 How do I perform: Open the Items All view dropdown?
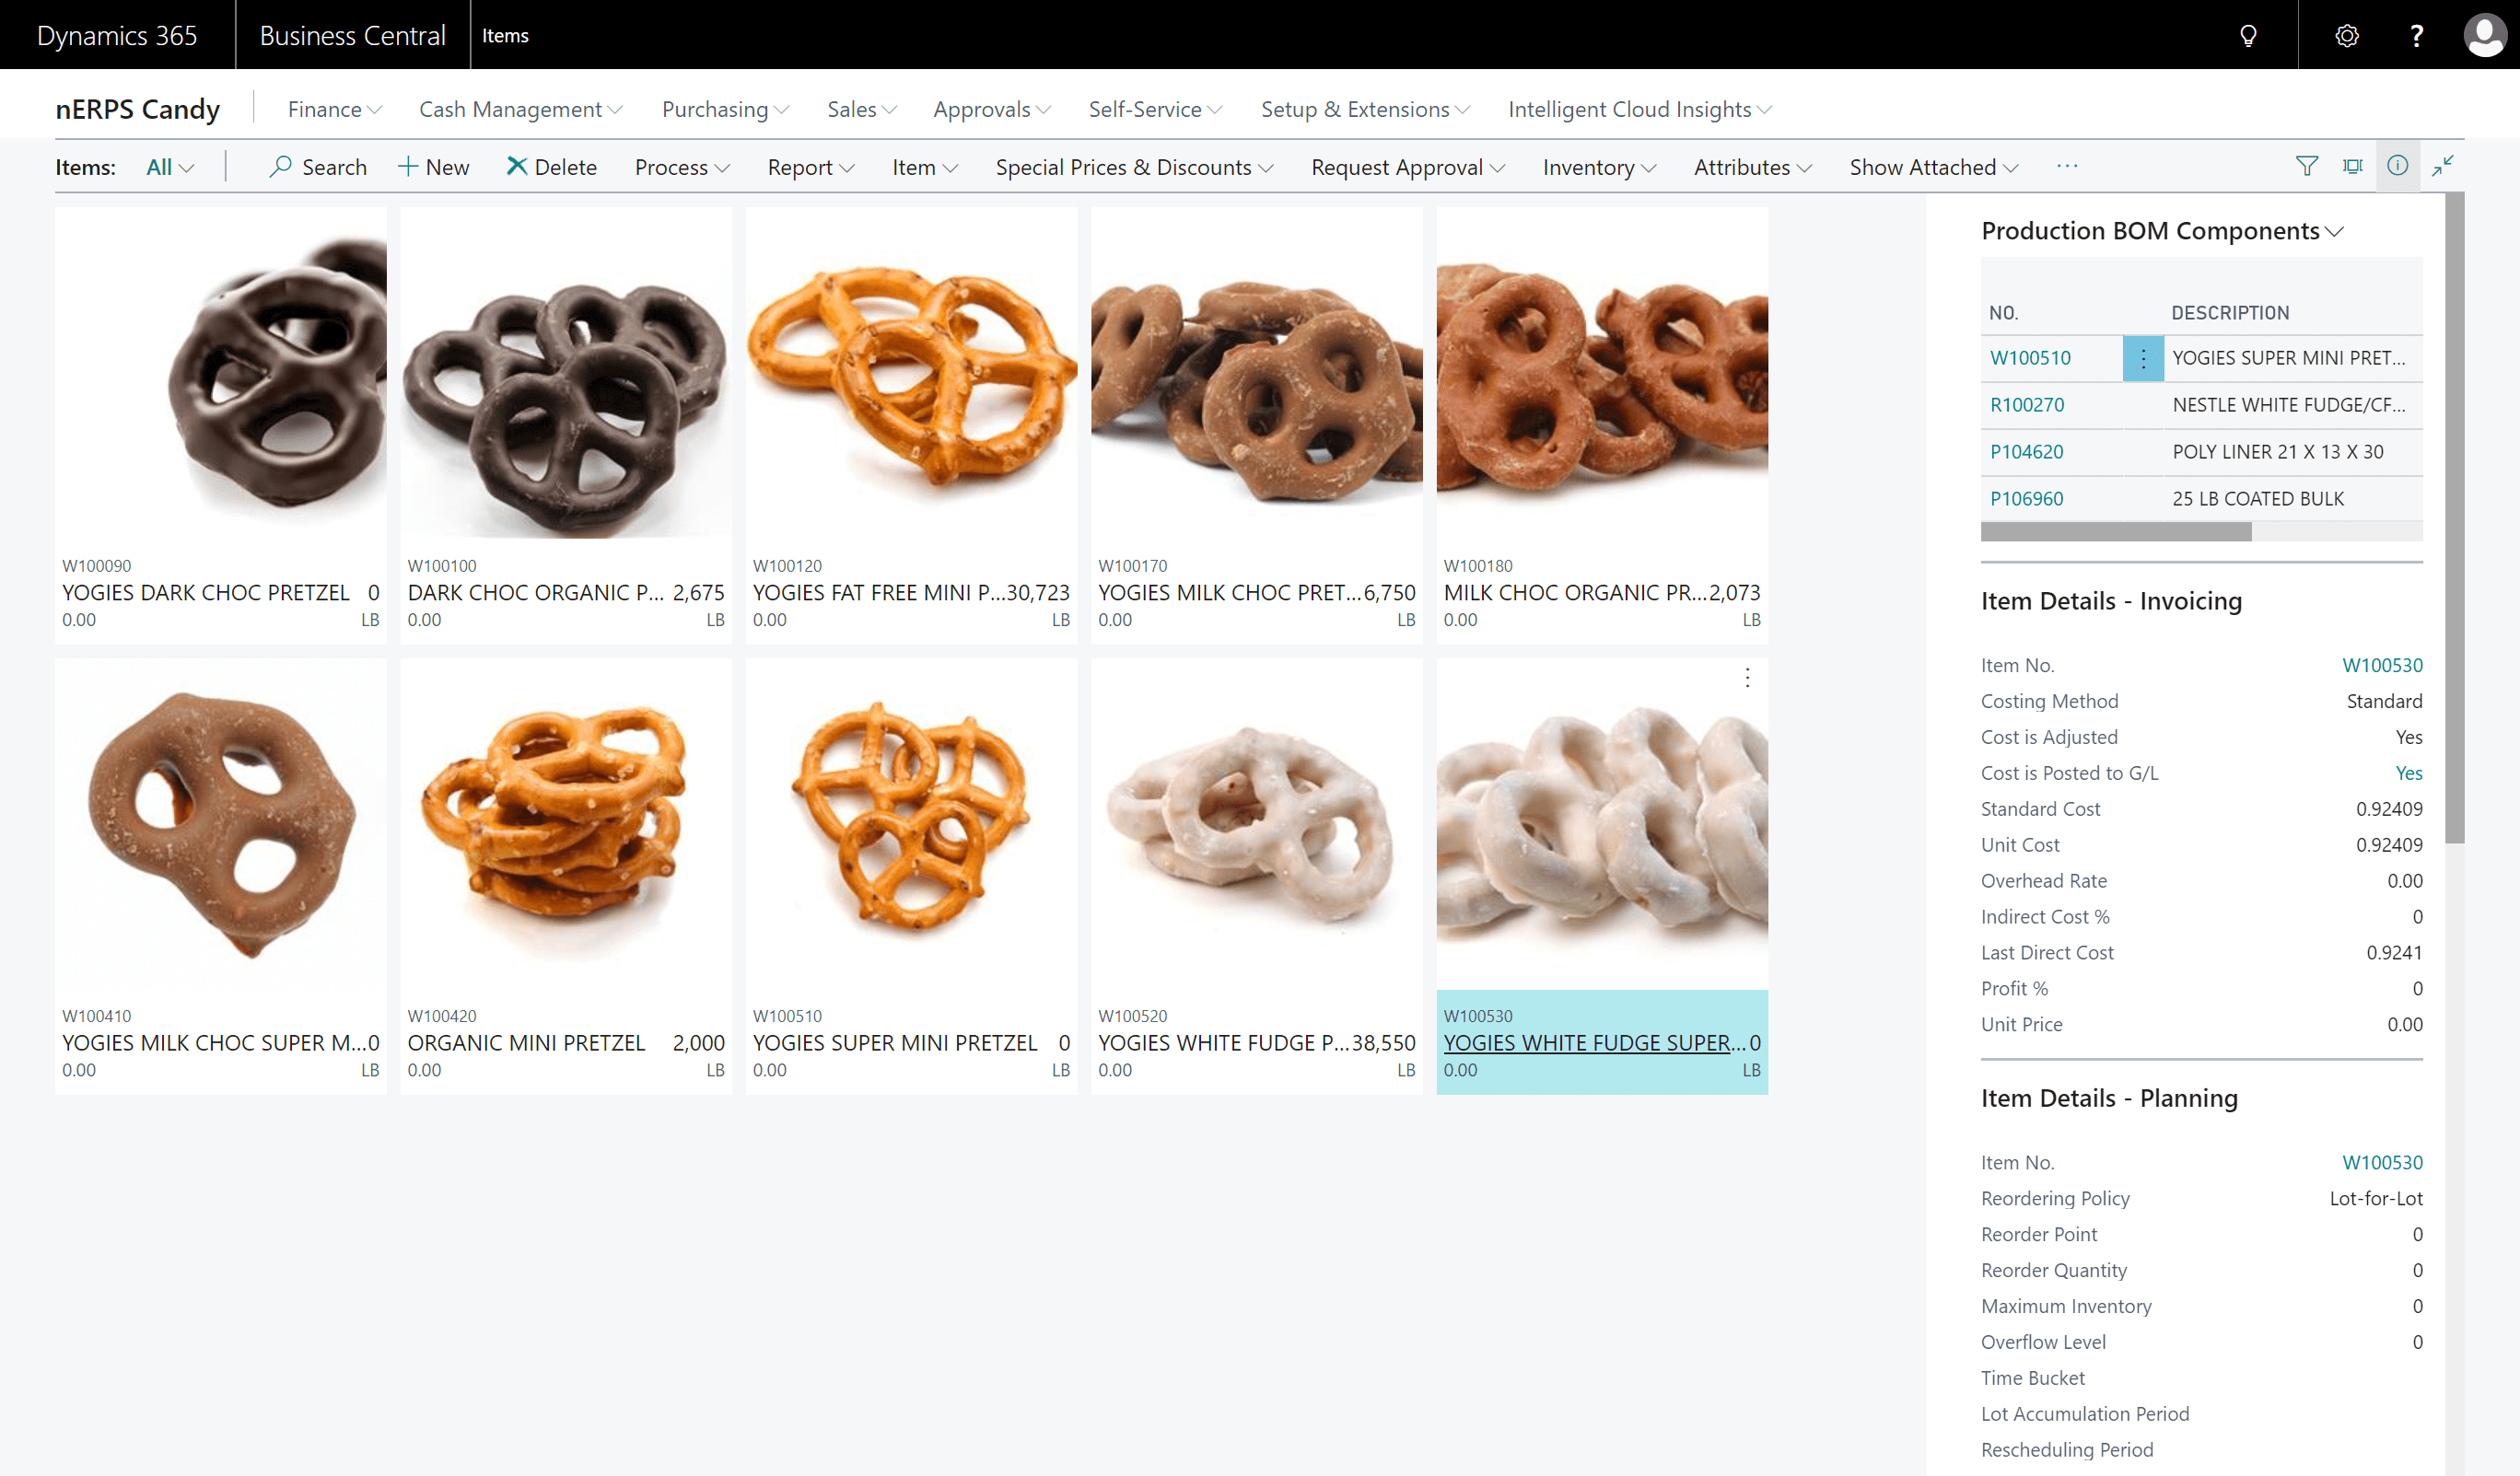coord(169,167)
